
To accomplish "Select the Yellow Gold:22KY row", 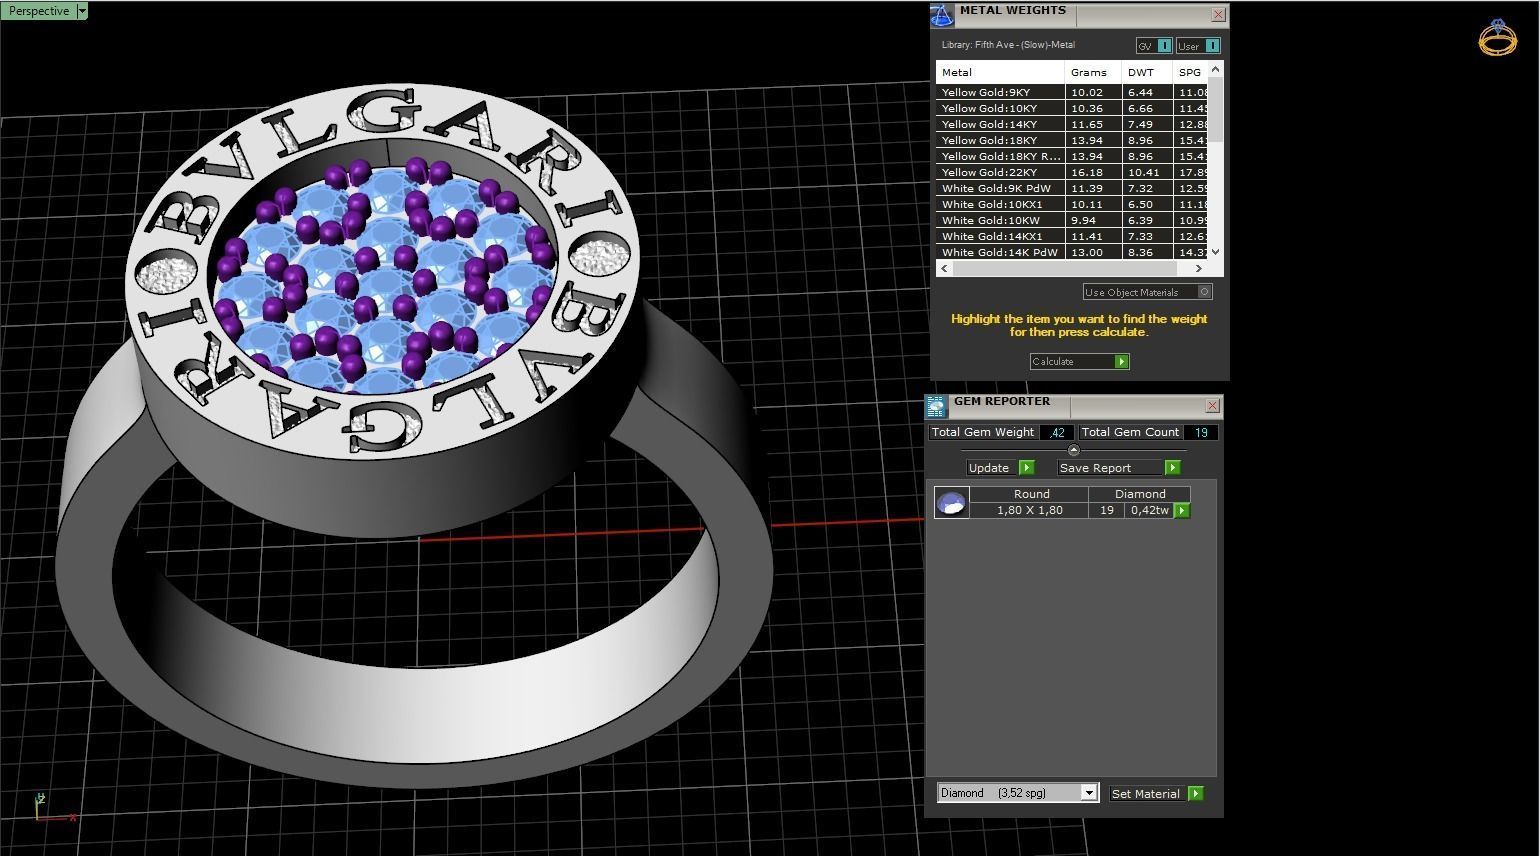I will click(x=1072, y=172).
